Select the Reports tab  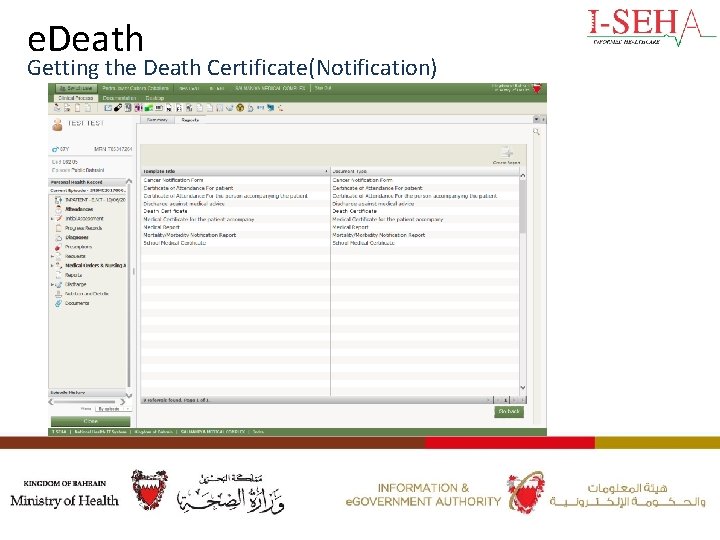[x=190, y=120]
